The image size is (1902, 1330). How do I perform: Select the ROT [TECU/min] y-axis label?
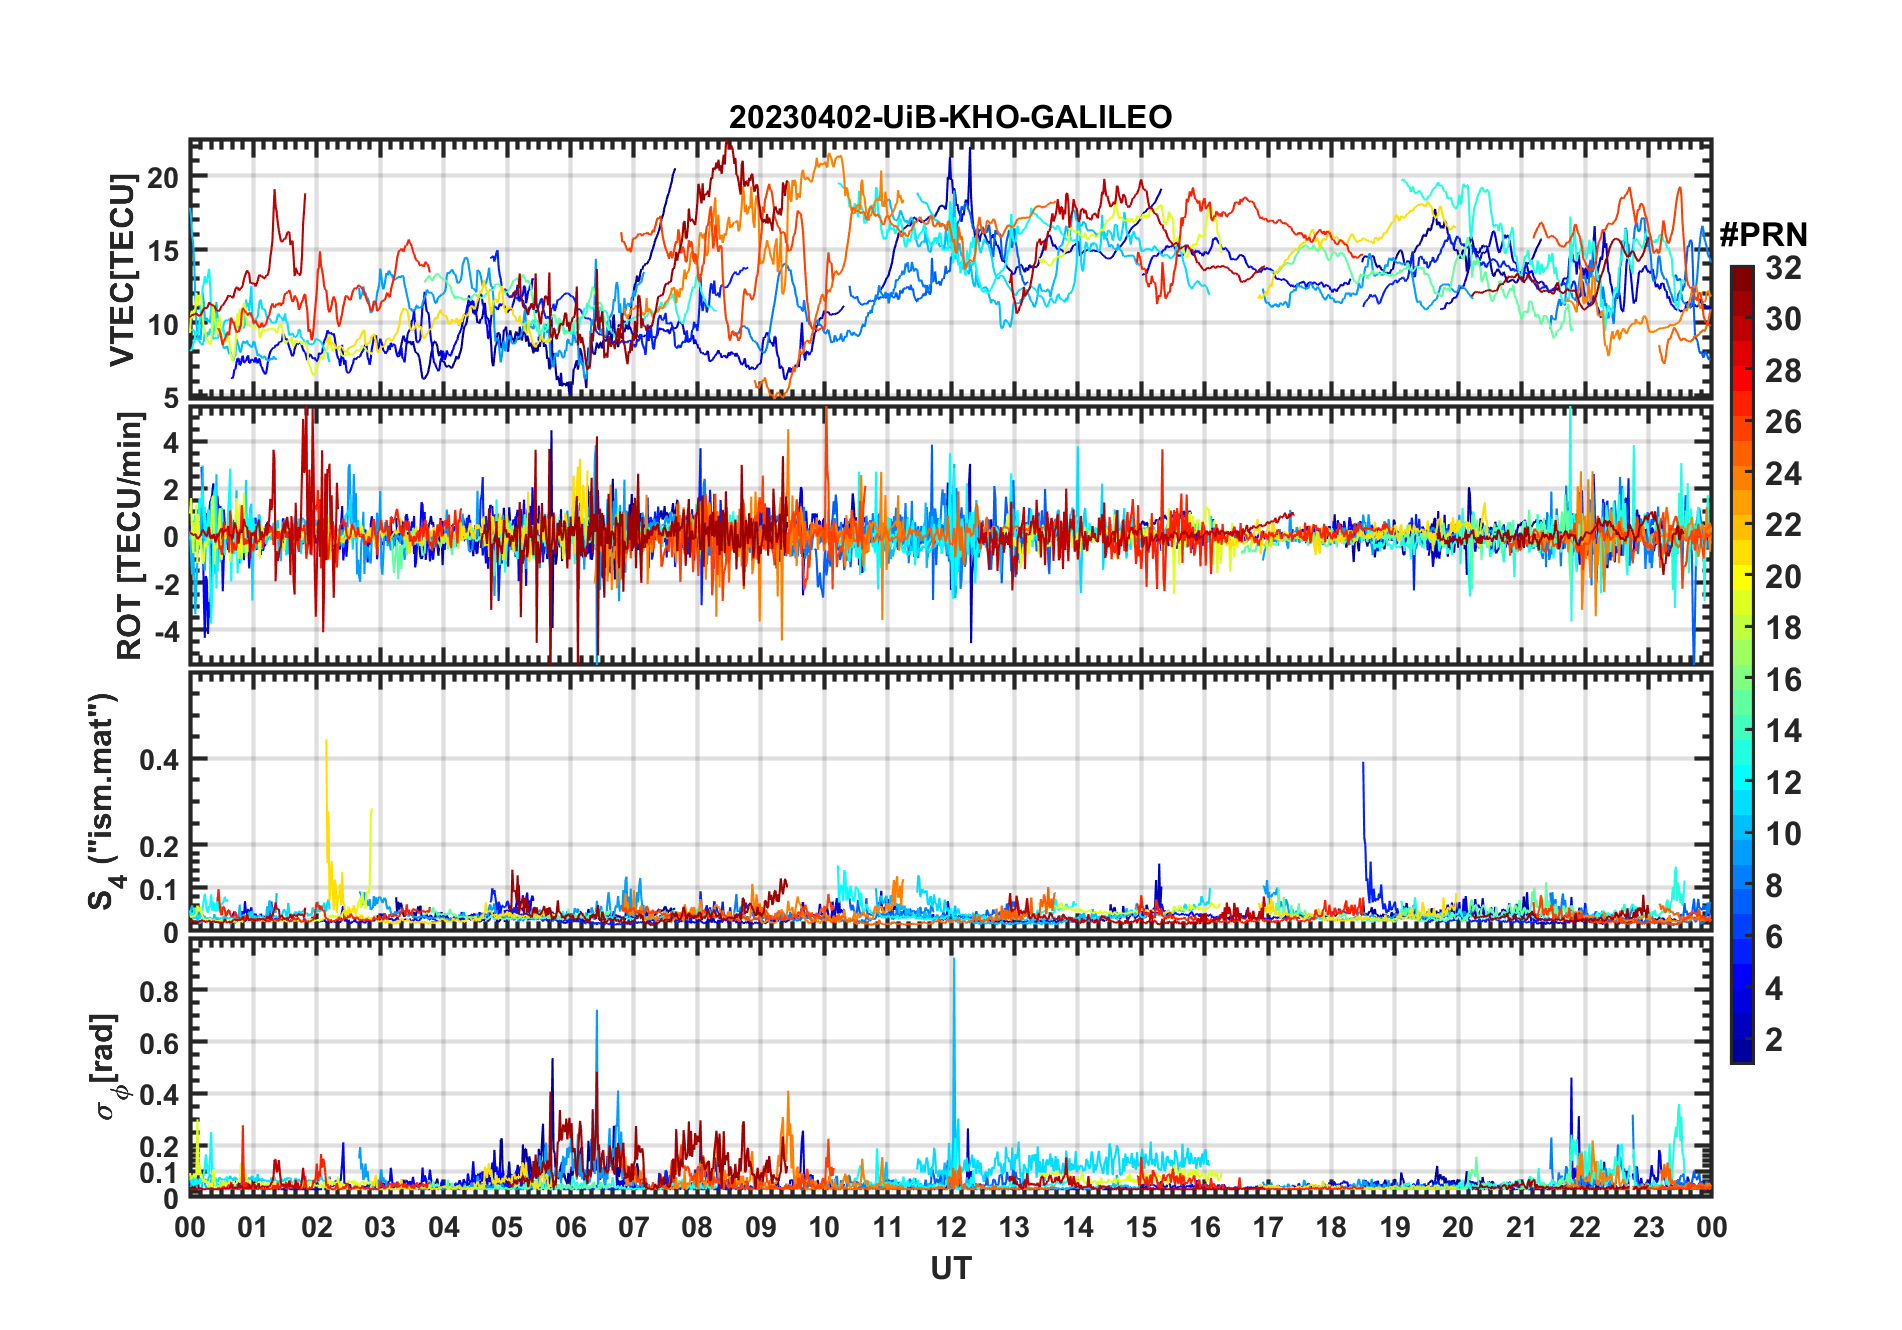[129, 536]
